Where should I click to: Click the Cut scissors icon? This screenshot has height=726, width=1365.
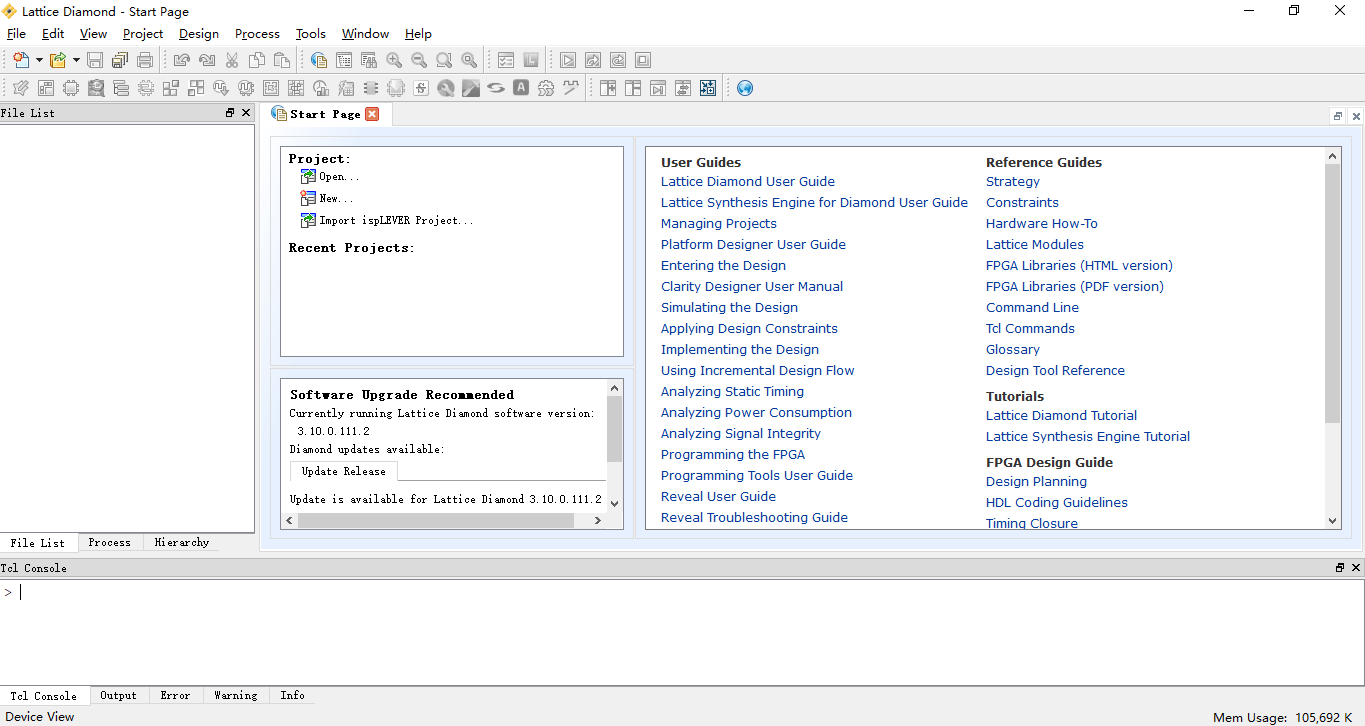(232, 60)
